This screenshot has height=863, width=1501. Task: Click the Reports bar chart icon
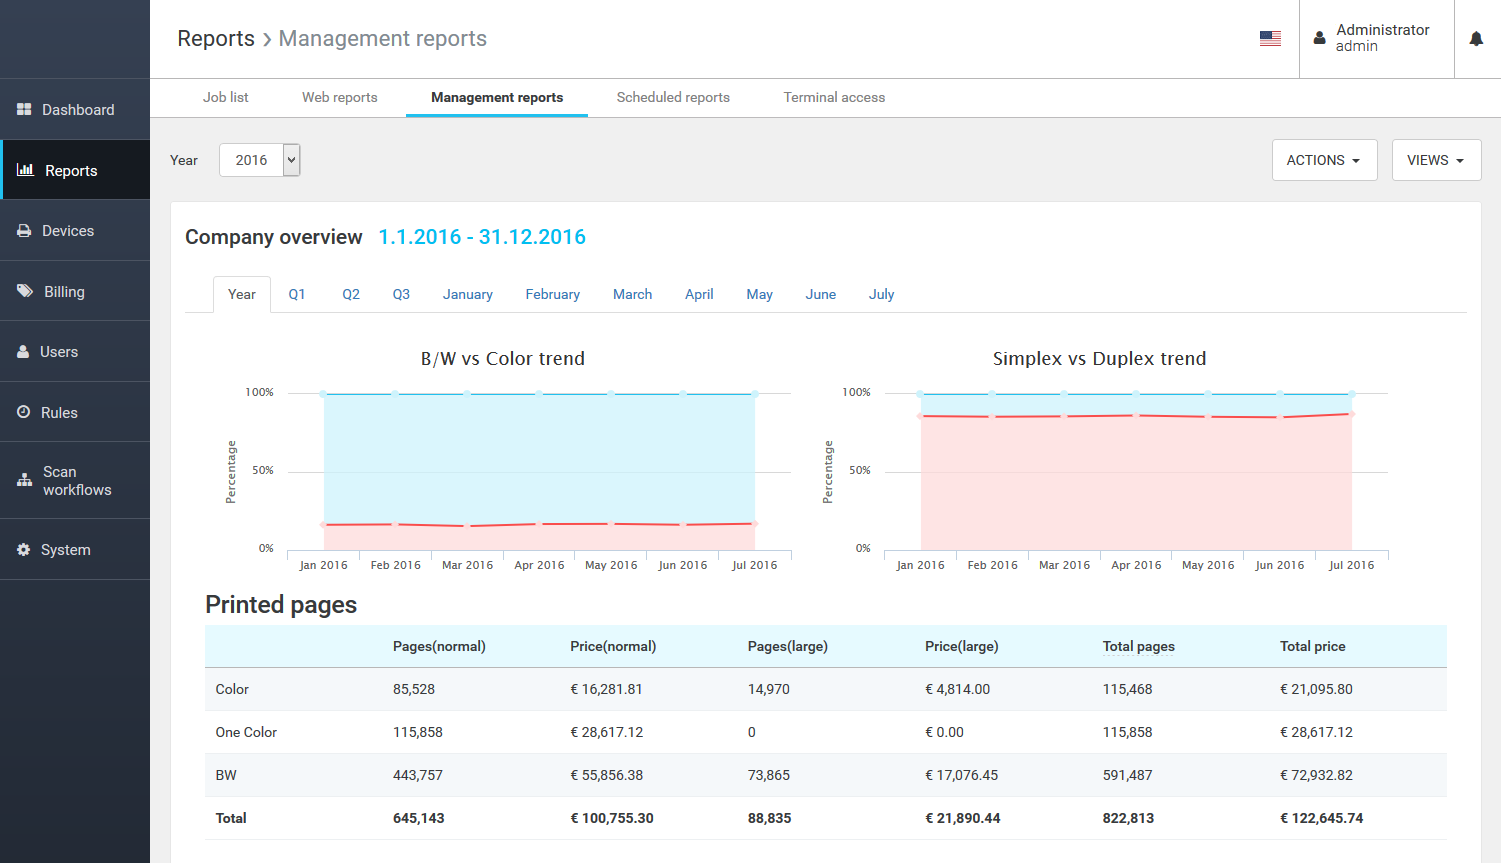[x=25, y=170]
